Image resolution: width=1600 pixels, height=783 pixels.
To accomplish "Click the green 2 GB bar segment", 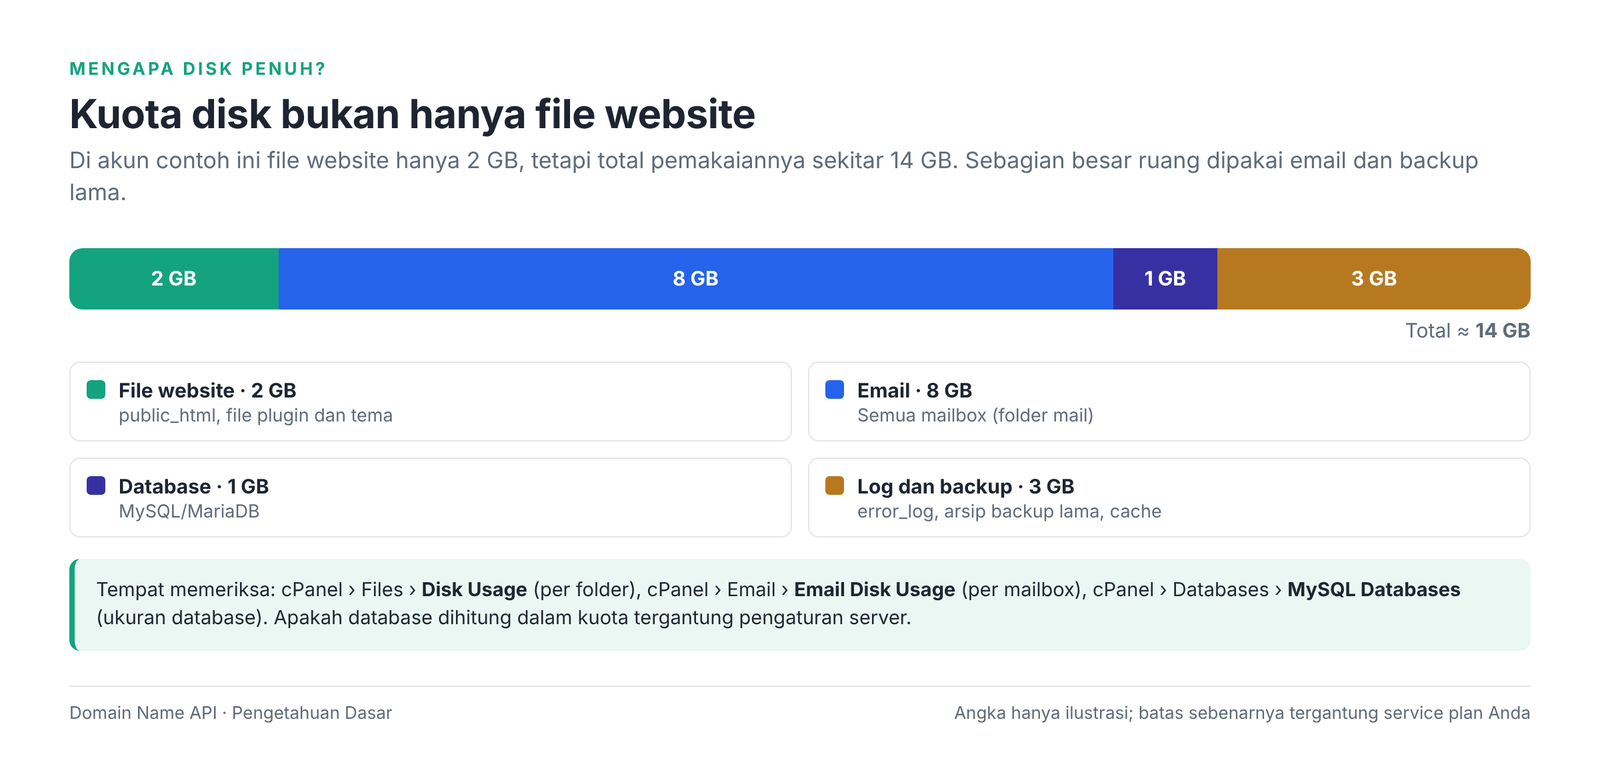I will tap(174, 279).
